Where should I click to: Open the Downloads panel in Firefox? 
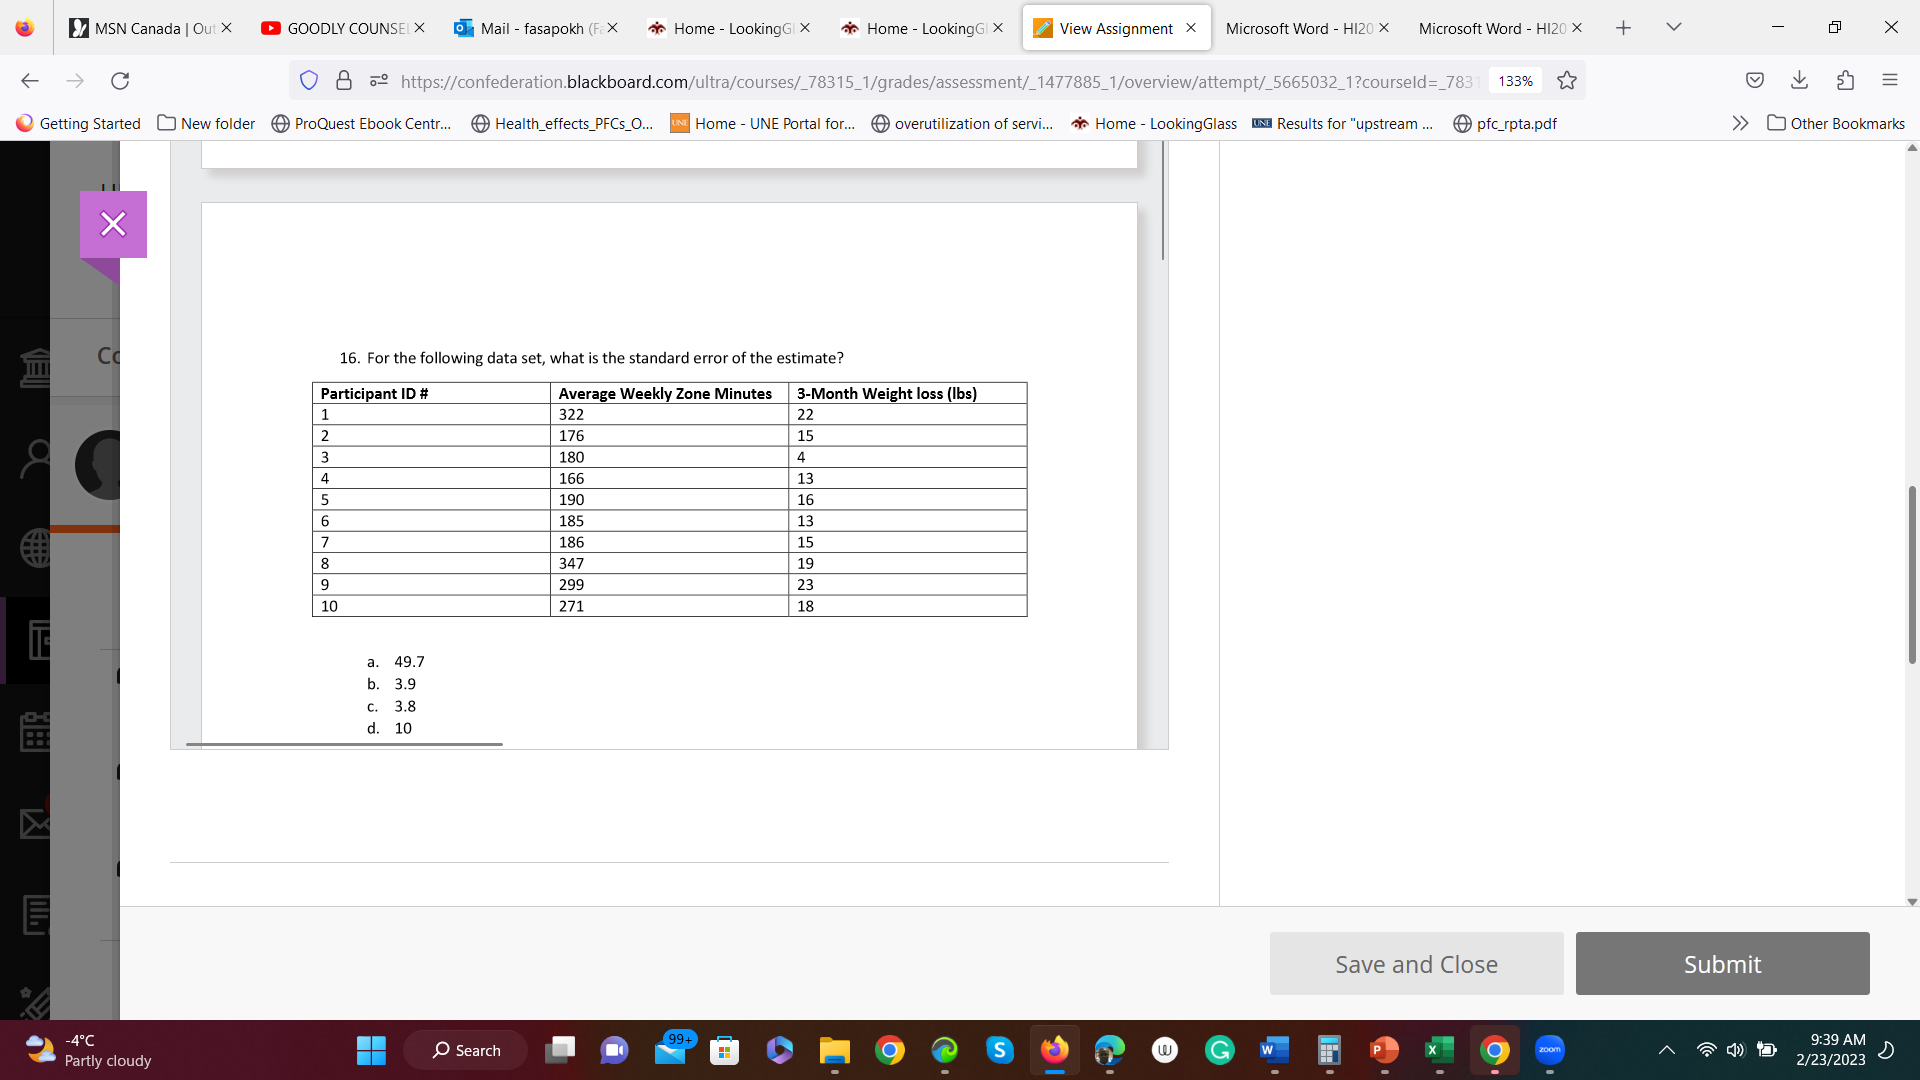[x=1800, y=80]
